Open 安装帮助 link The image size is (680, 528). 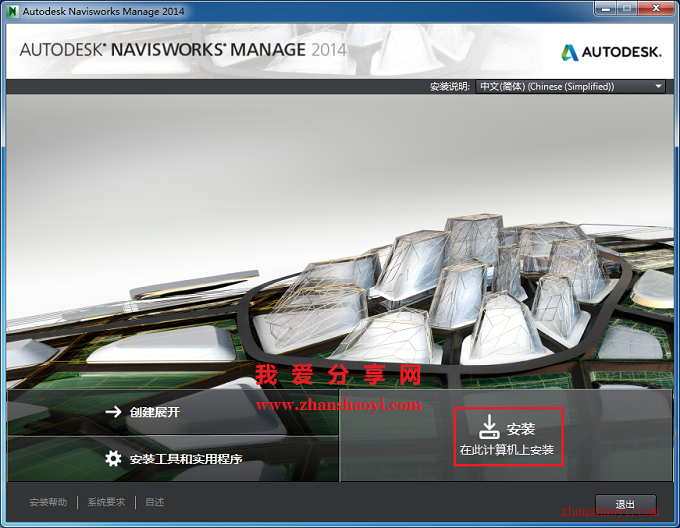pos(48,502)
